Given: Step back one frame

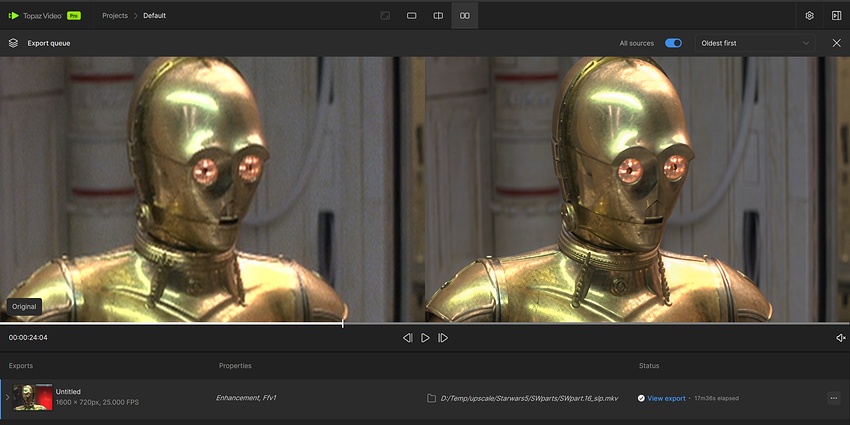Looking at the screenshot, I should coord(408,338).
